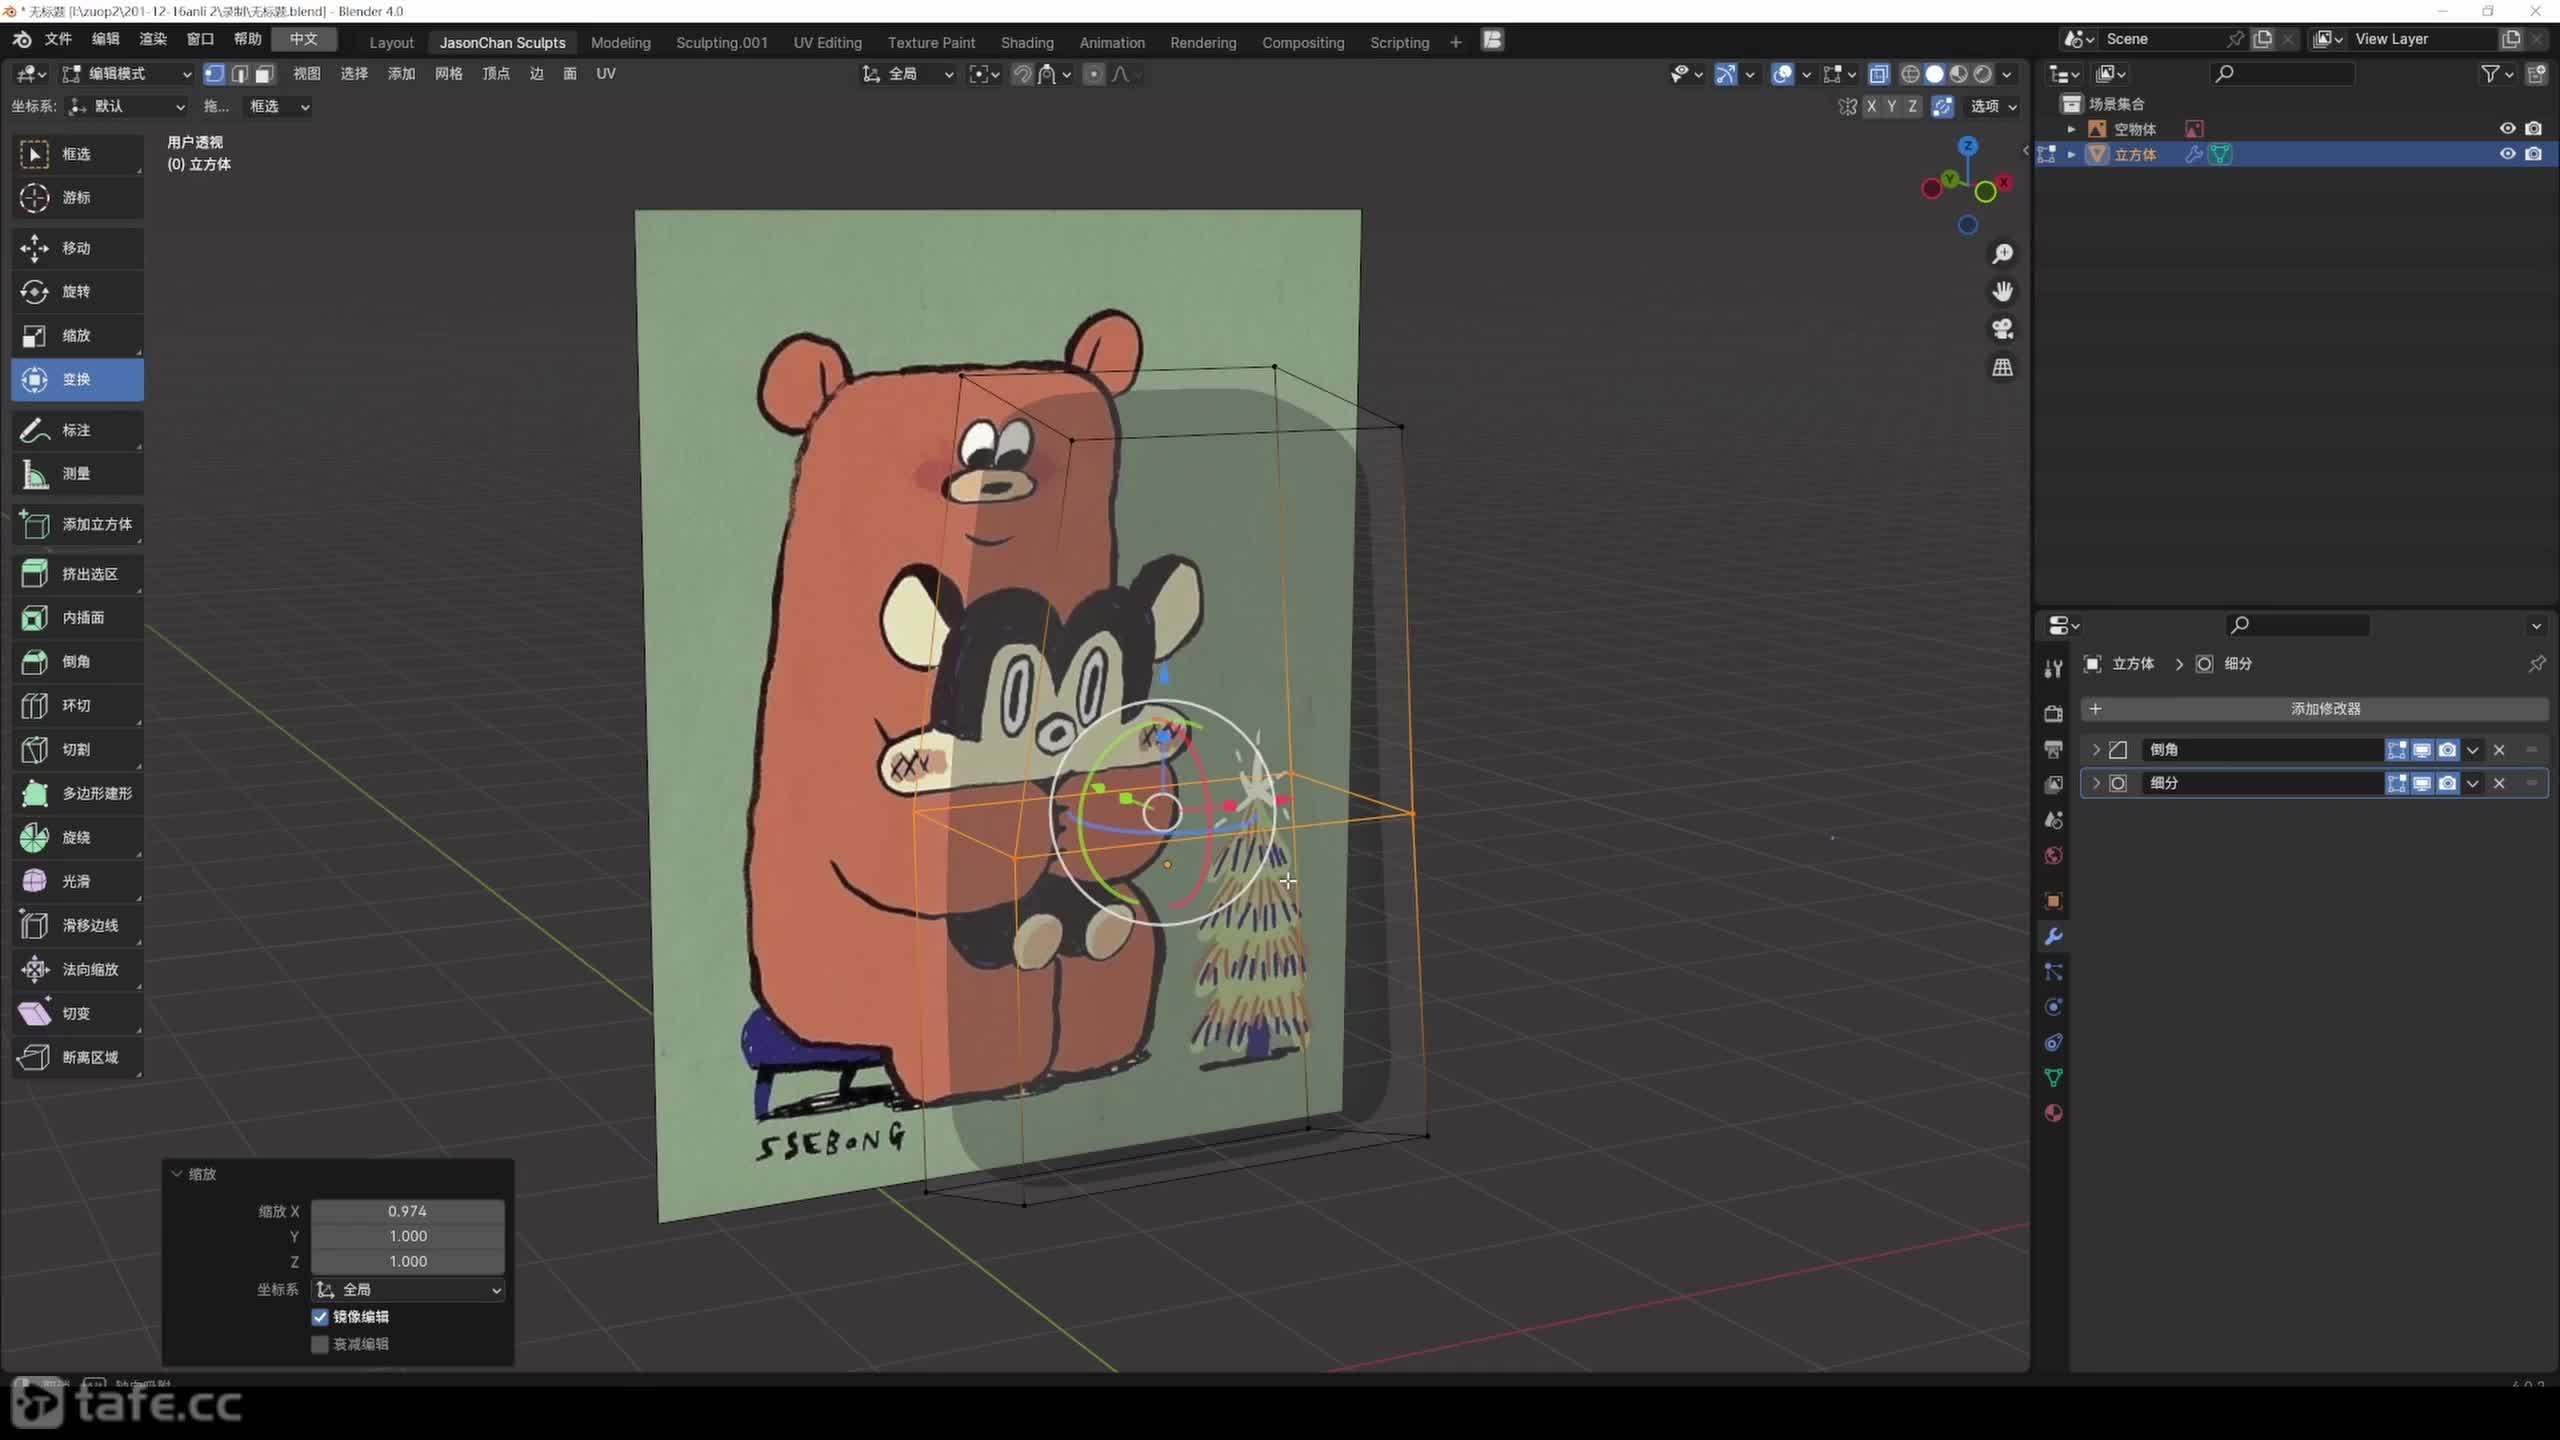Image resolution: width=2560 pixels, height=1440 pixels.
Task: Click the pan view hand icon
Action: 2003,292
